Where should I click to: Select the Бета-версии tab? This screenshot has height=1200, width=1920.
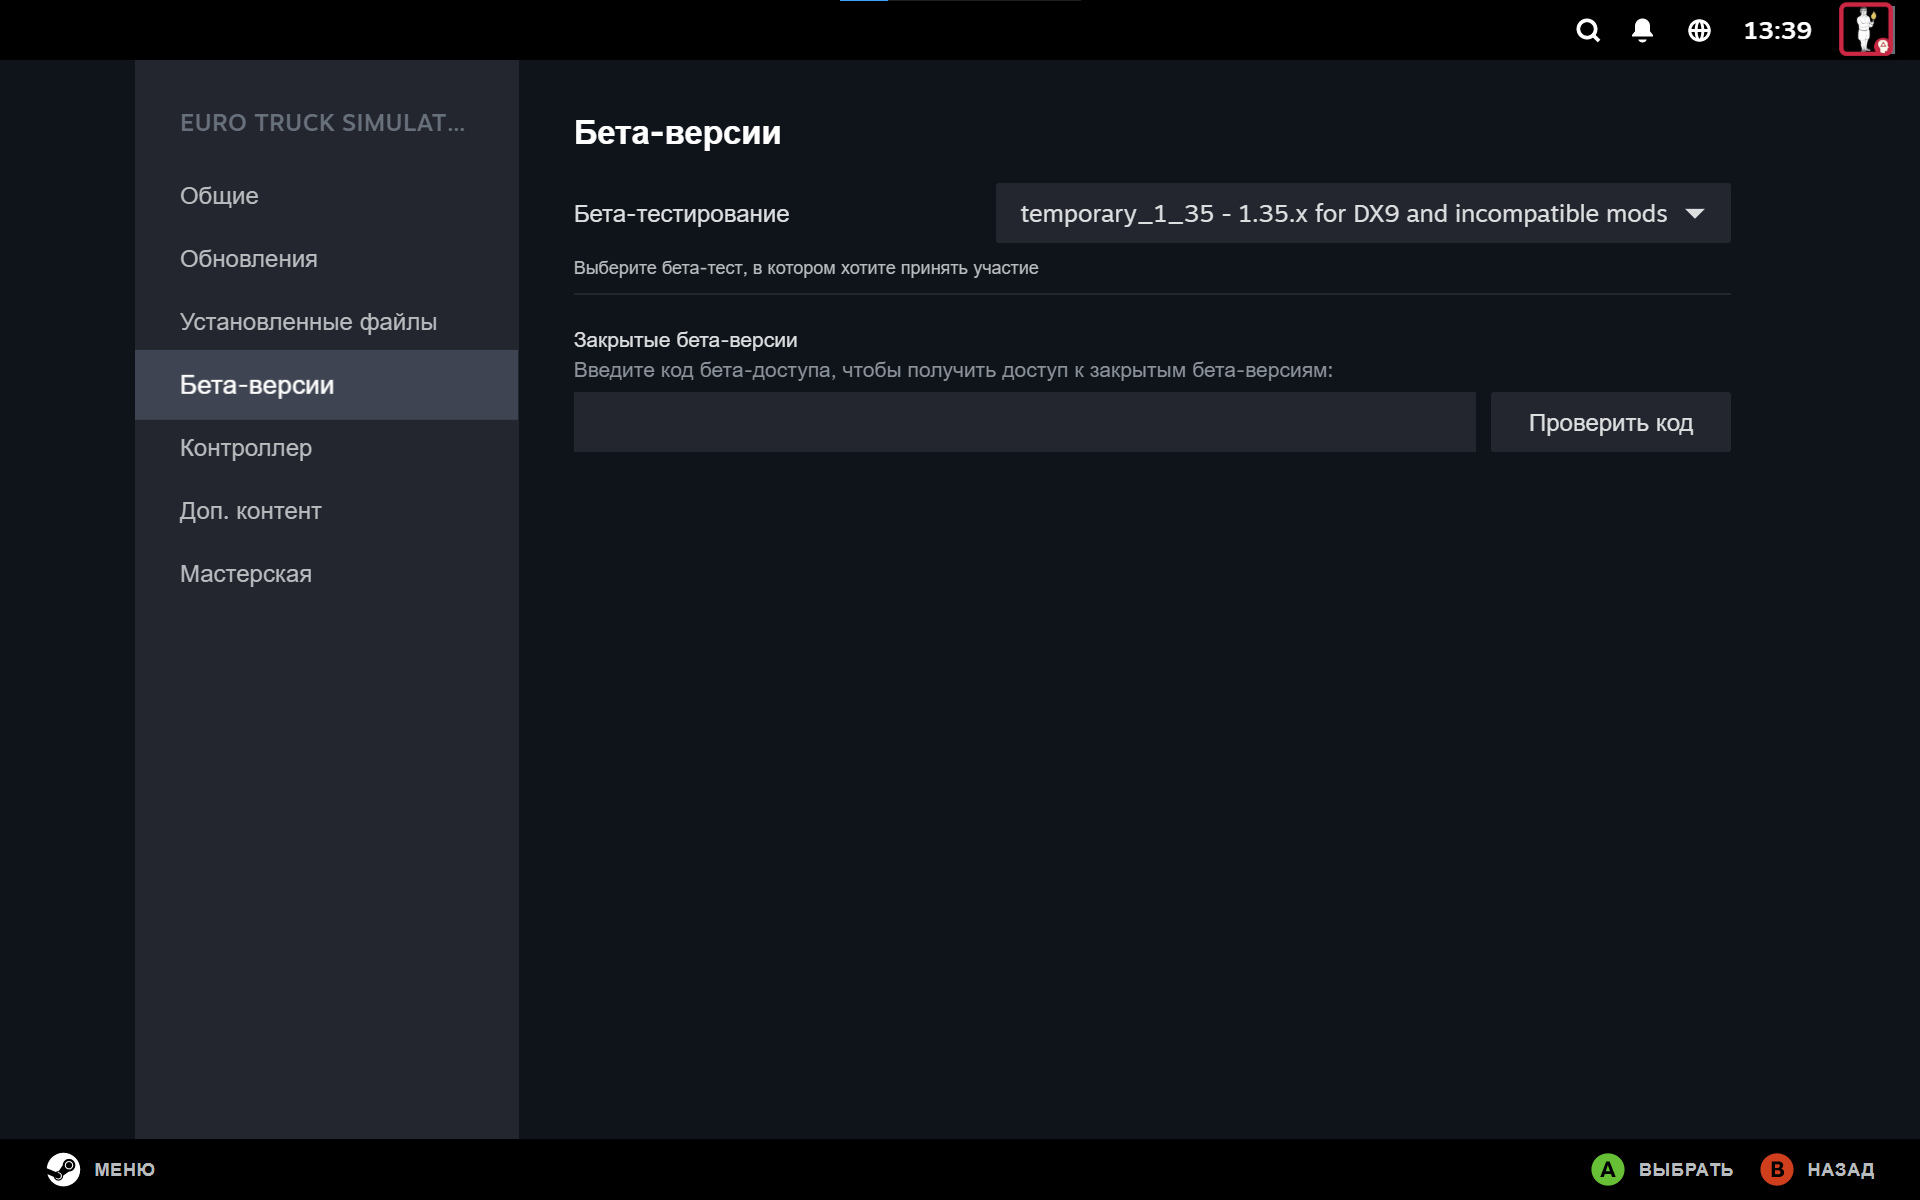(326, 385)
